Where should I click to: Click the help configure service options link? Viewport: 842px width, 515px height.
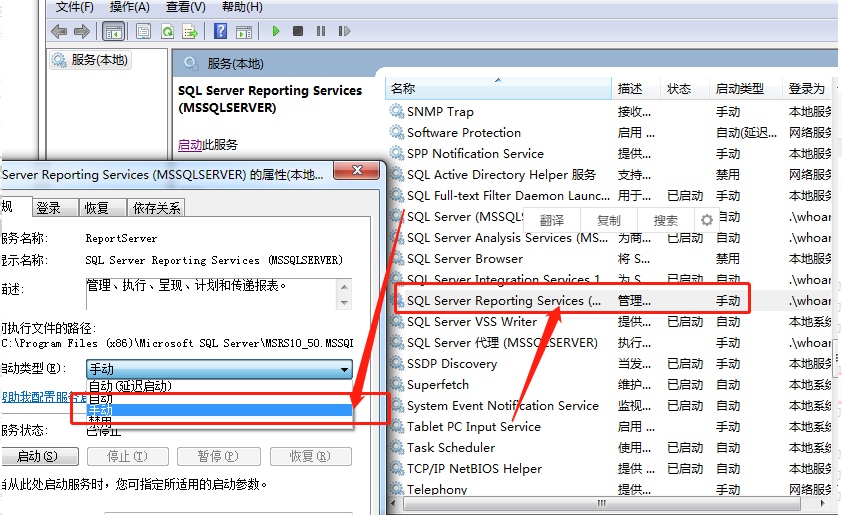pyautogui.click(x=44, y=397)
